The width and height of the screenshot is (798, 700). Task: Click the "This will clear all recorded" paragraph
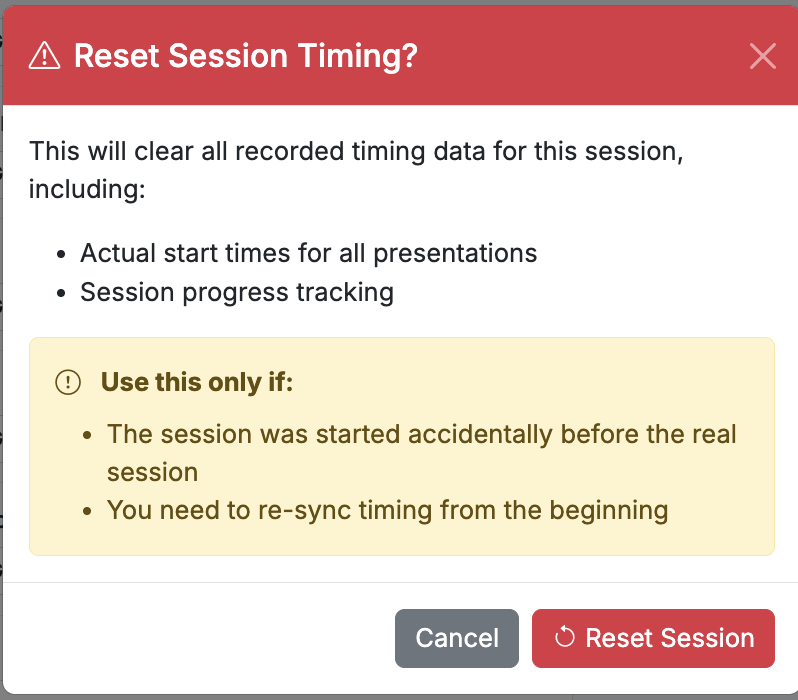[356, 170]
